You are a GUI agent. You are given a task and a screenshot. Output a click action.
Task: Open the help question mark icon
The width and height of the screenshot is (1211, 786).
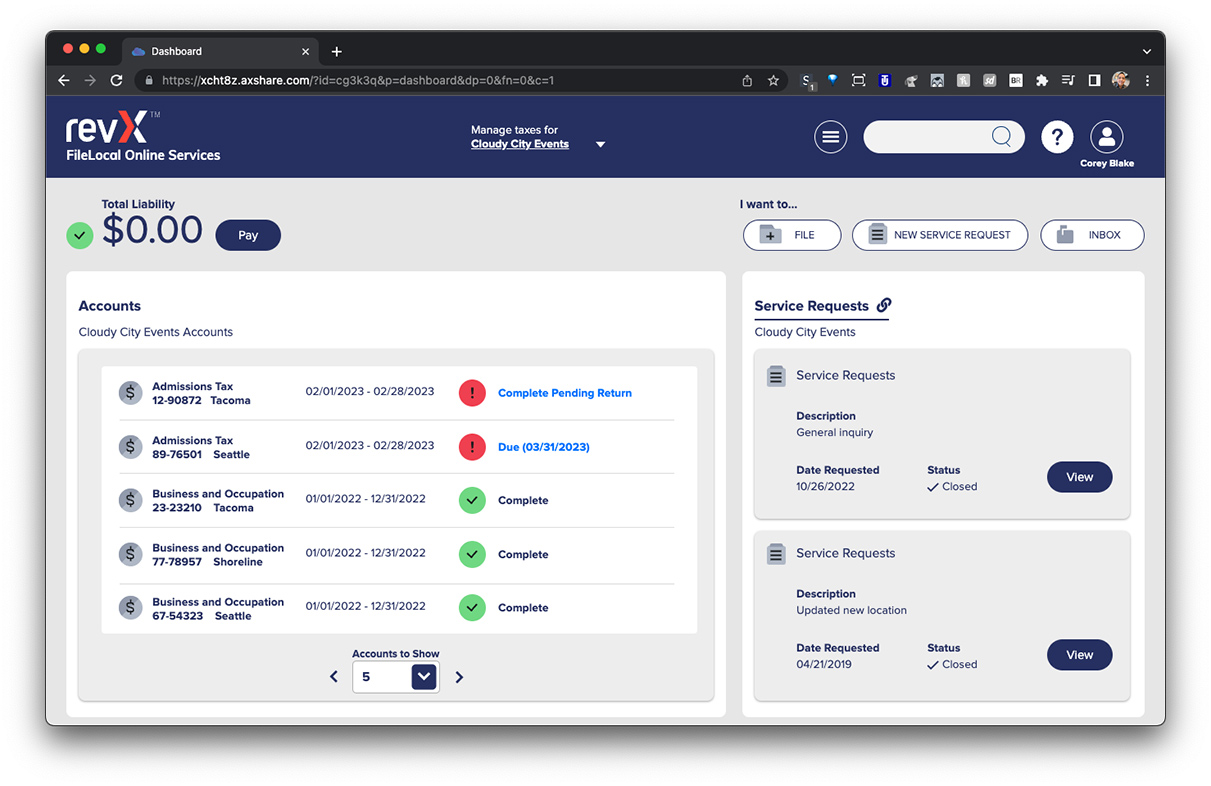tap(1057, 137)
